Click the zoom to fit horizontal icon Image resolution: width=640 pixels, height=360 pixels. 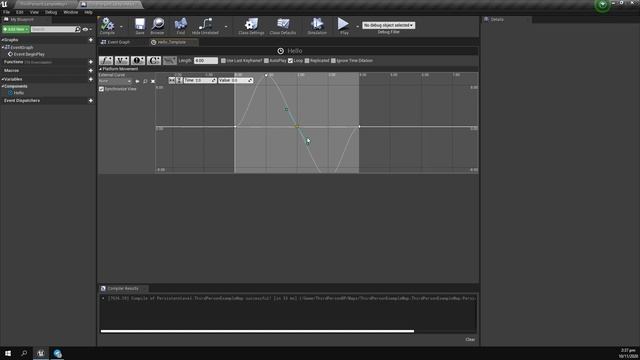(x=172, y=80)
